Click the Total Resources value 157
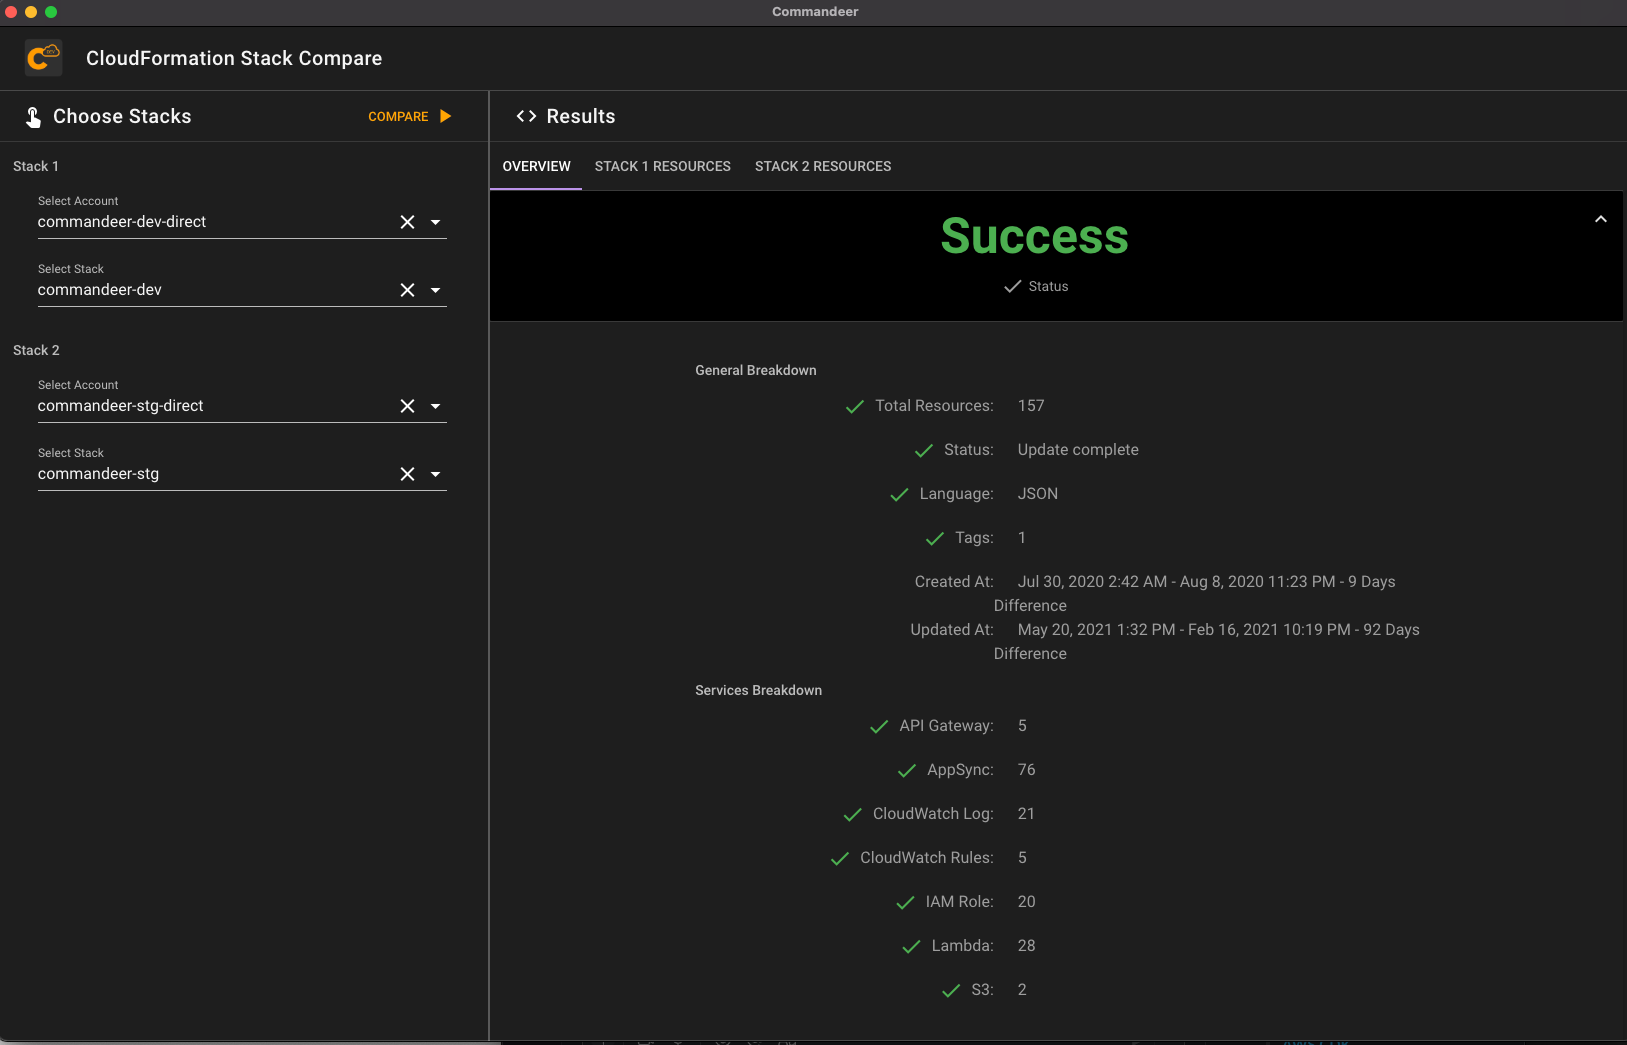This screenshot has height=1045, width=1627. point(1030,406)
